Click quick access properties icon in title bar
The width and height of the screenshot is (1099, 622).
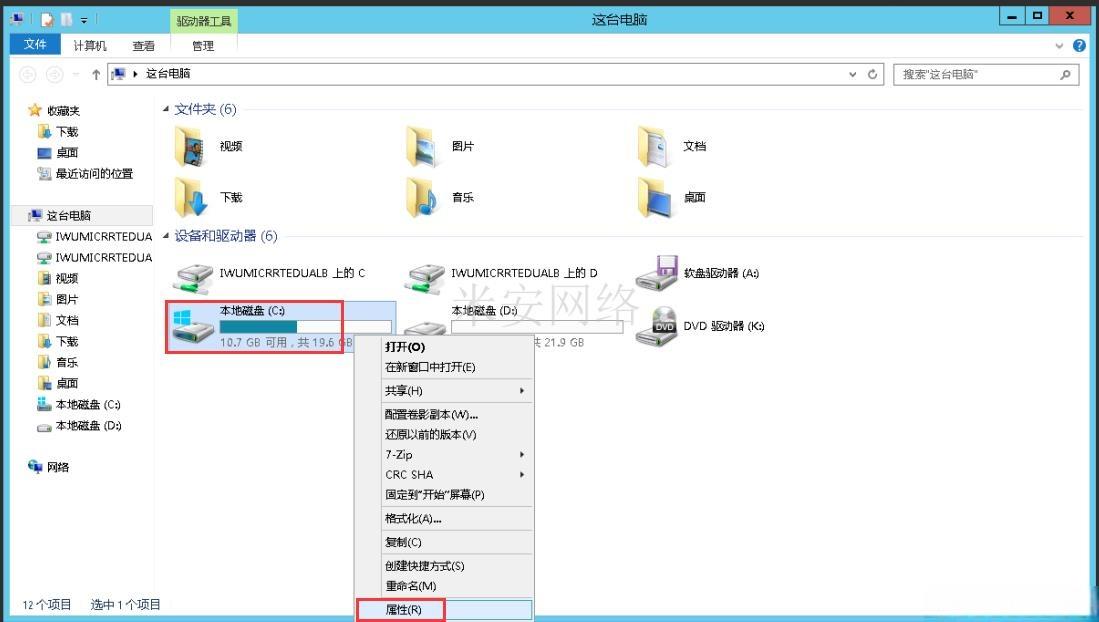pos(47,20)
